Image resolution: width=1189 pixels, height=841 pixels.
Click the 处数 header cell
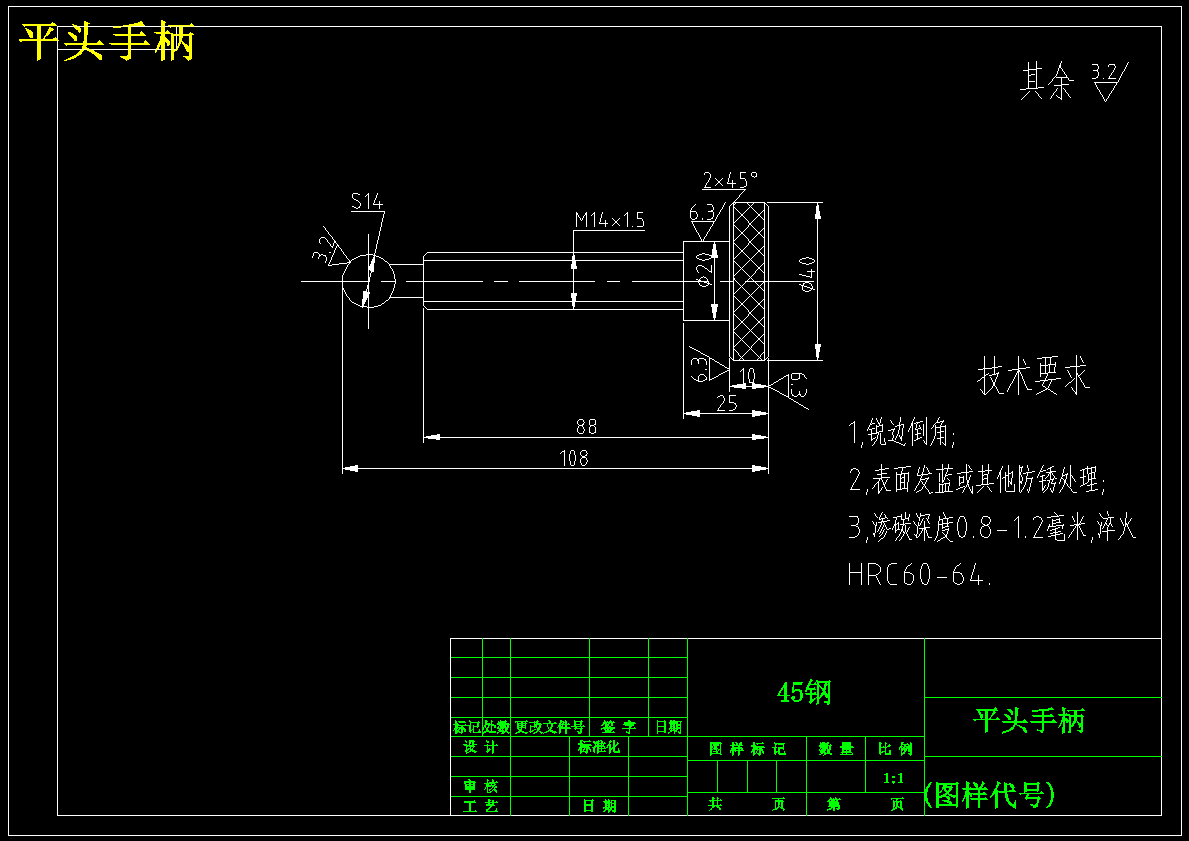tap(497, 726)
